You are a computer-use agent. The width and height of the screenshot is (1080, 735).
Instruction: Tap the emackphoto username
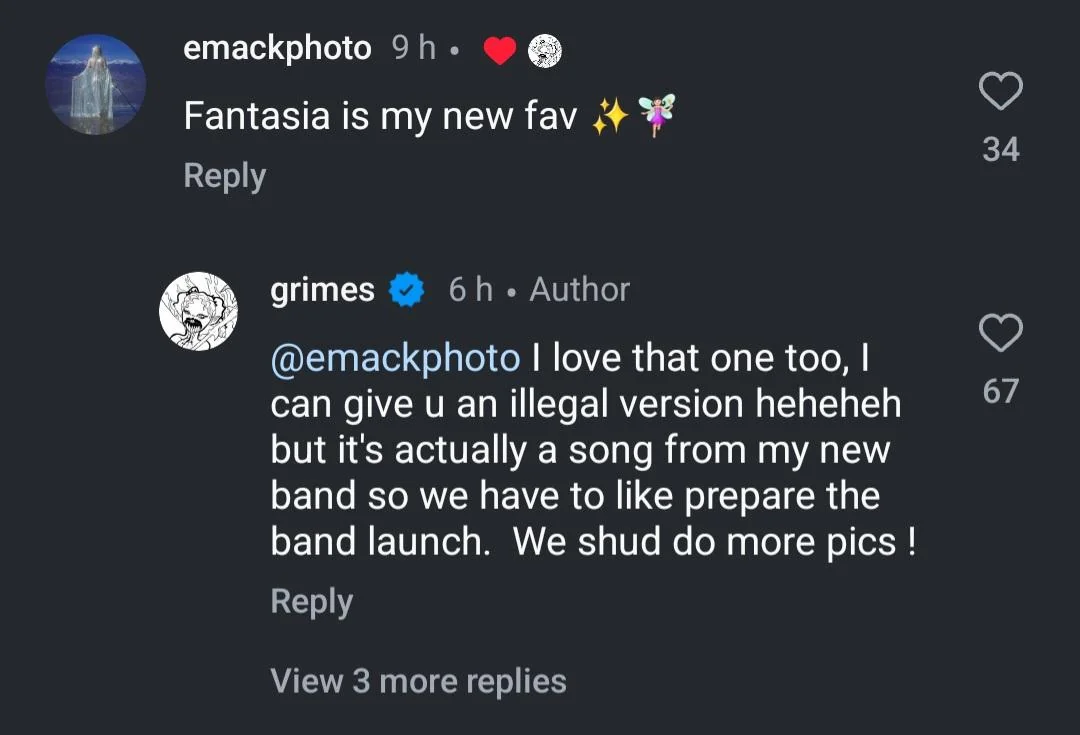277,48
